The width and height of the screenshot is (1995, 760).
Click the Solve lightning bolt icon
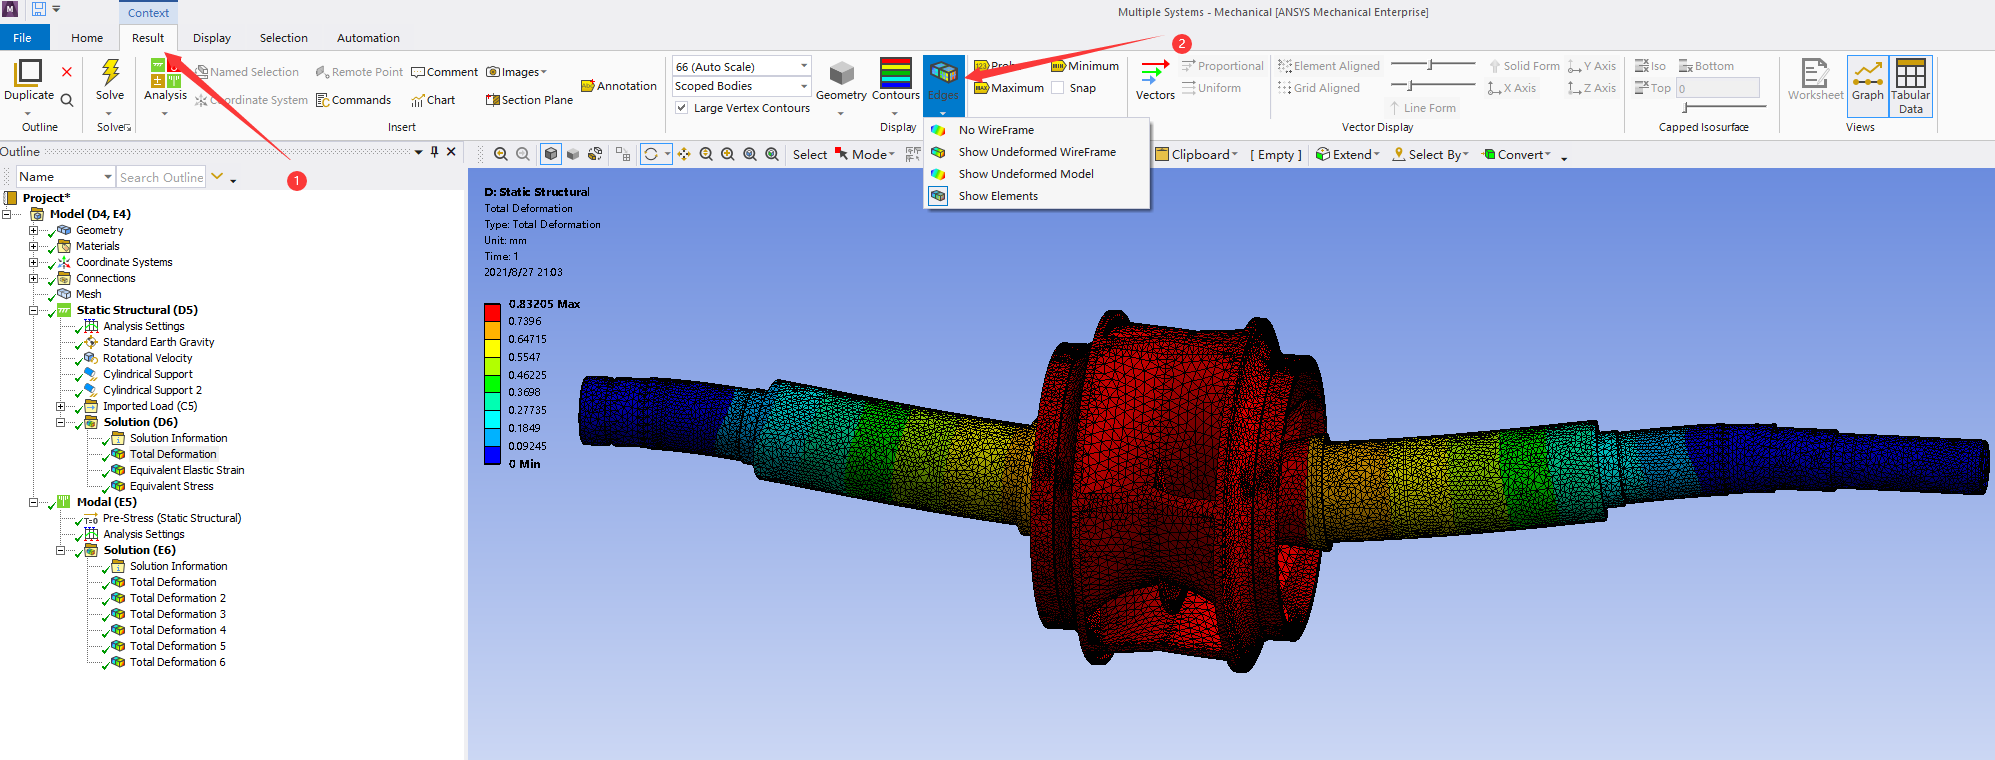[110, 74]
